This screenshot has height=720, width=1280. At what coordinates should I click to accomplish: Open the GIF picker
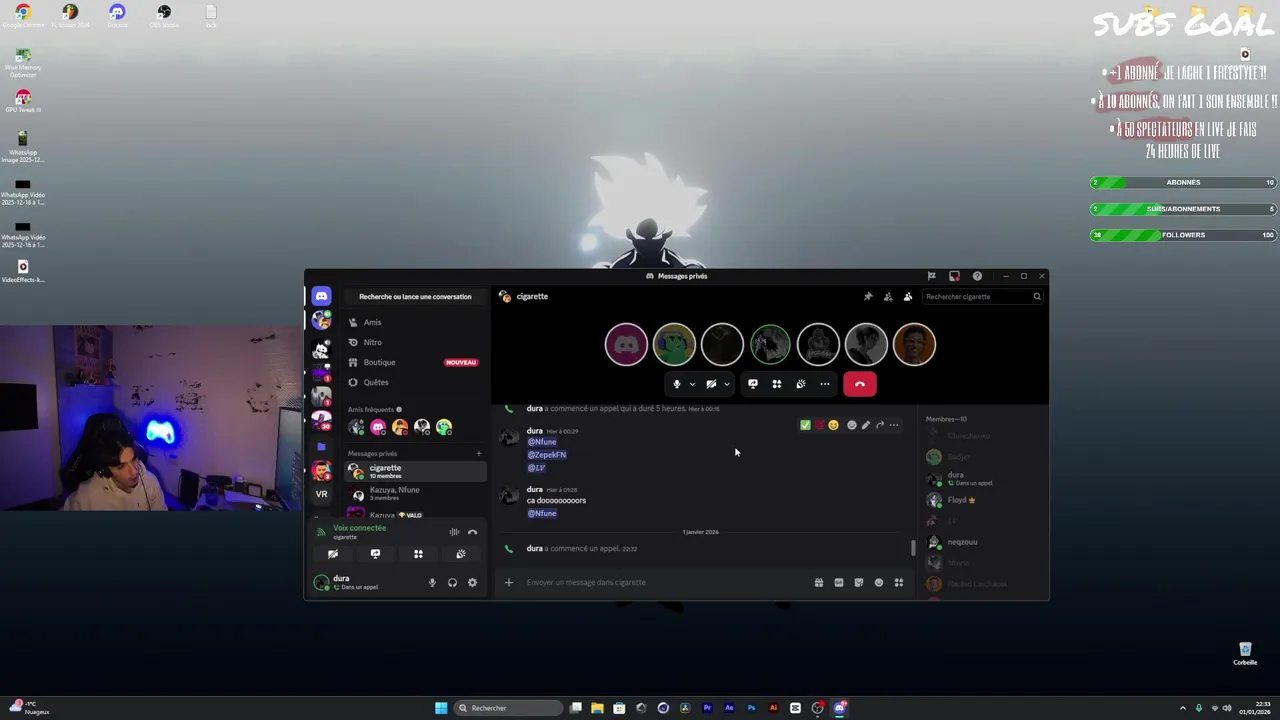[839, 582]
